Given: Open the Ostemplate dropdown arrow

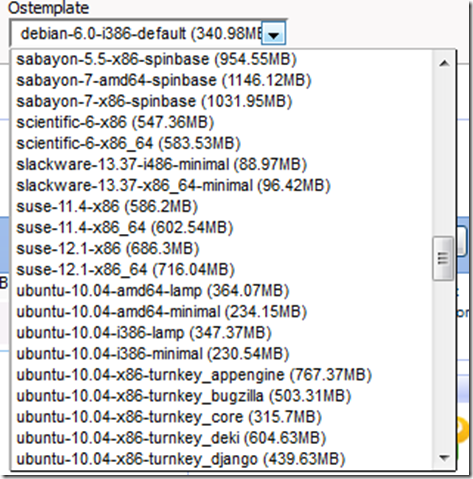Looking at the screenshot, I should tap(274, 34).
